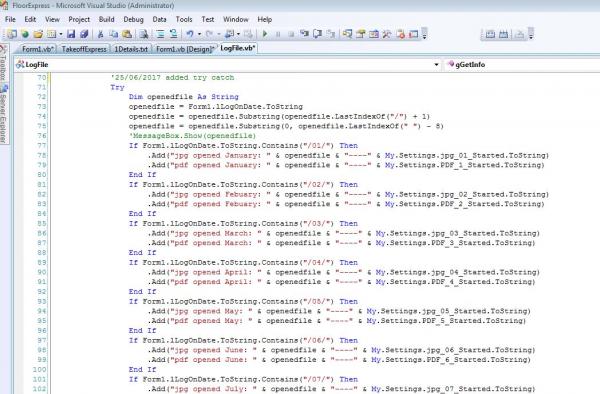
Task: Click the Paste clipboard icon
Action: coord(127,34)
